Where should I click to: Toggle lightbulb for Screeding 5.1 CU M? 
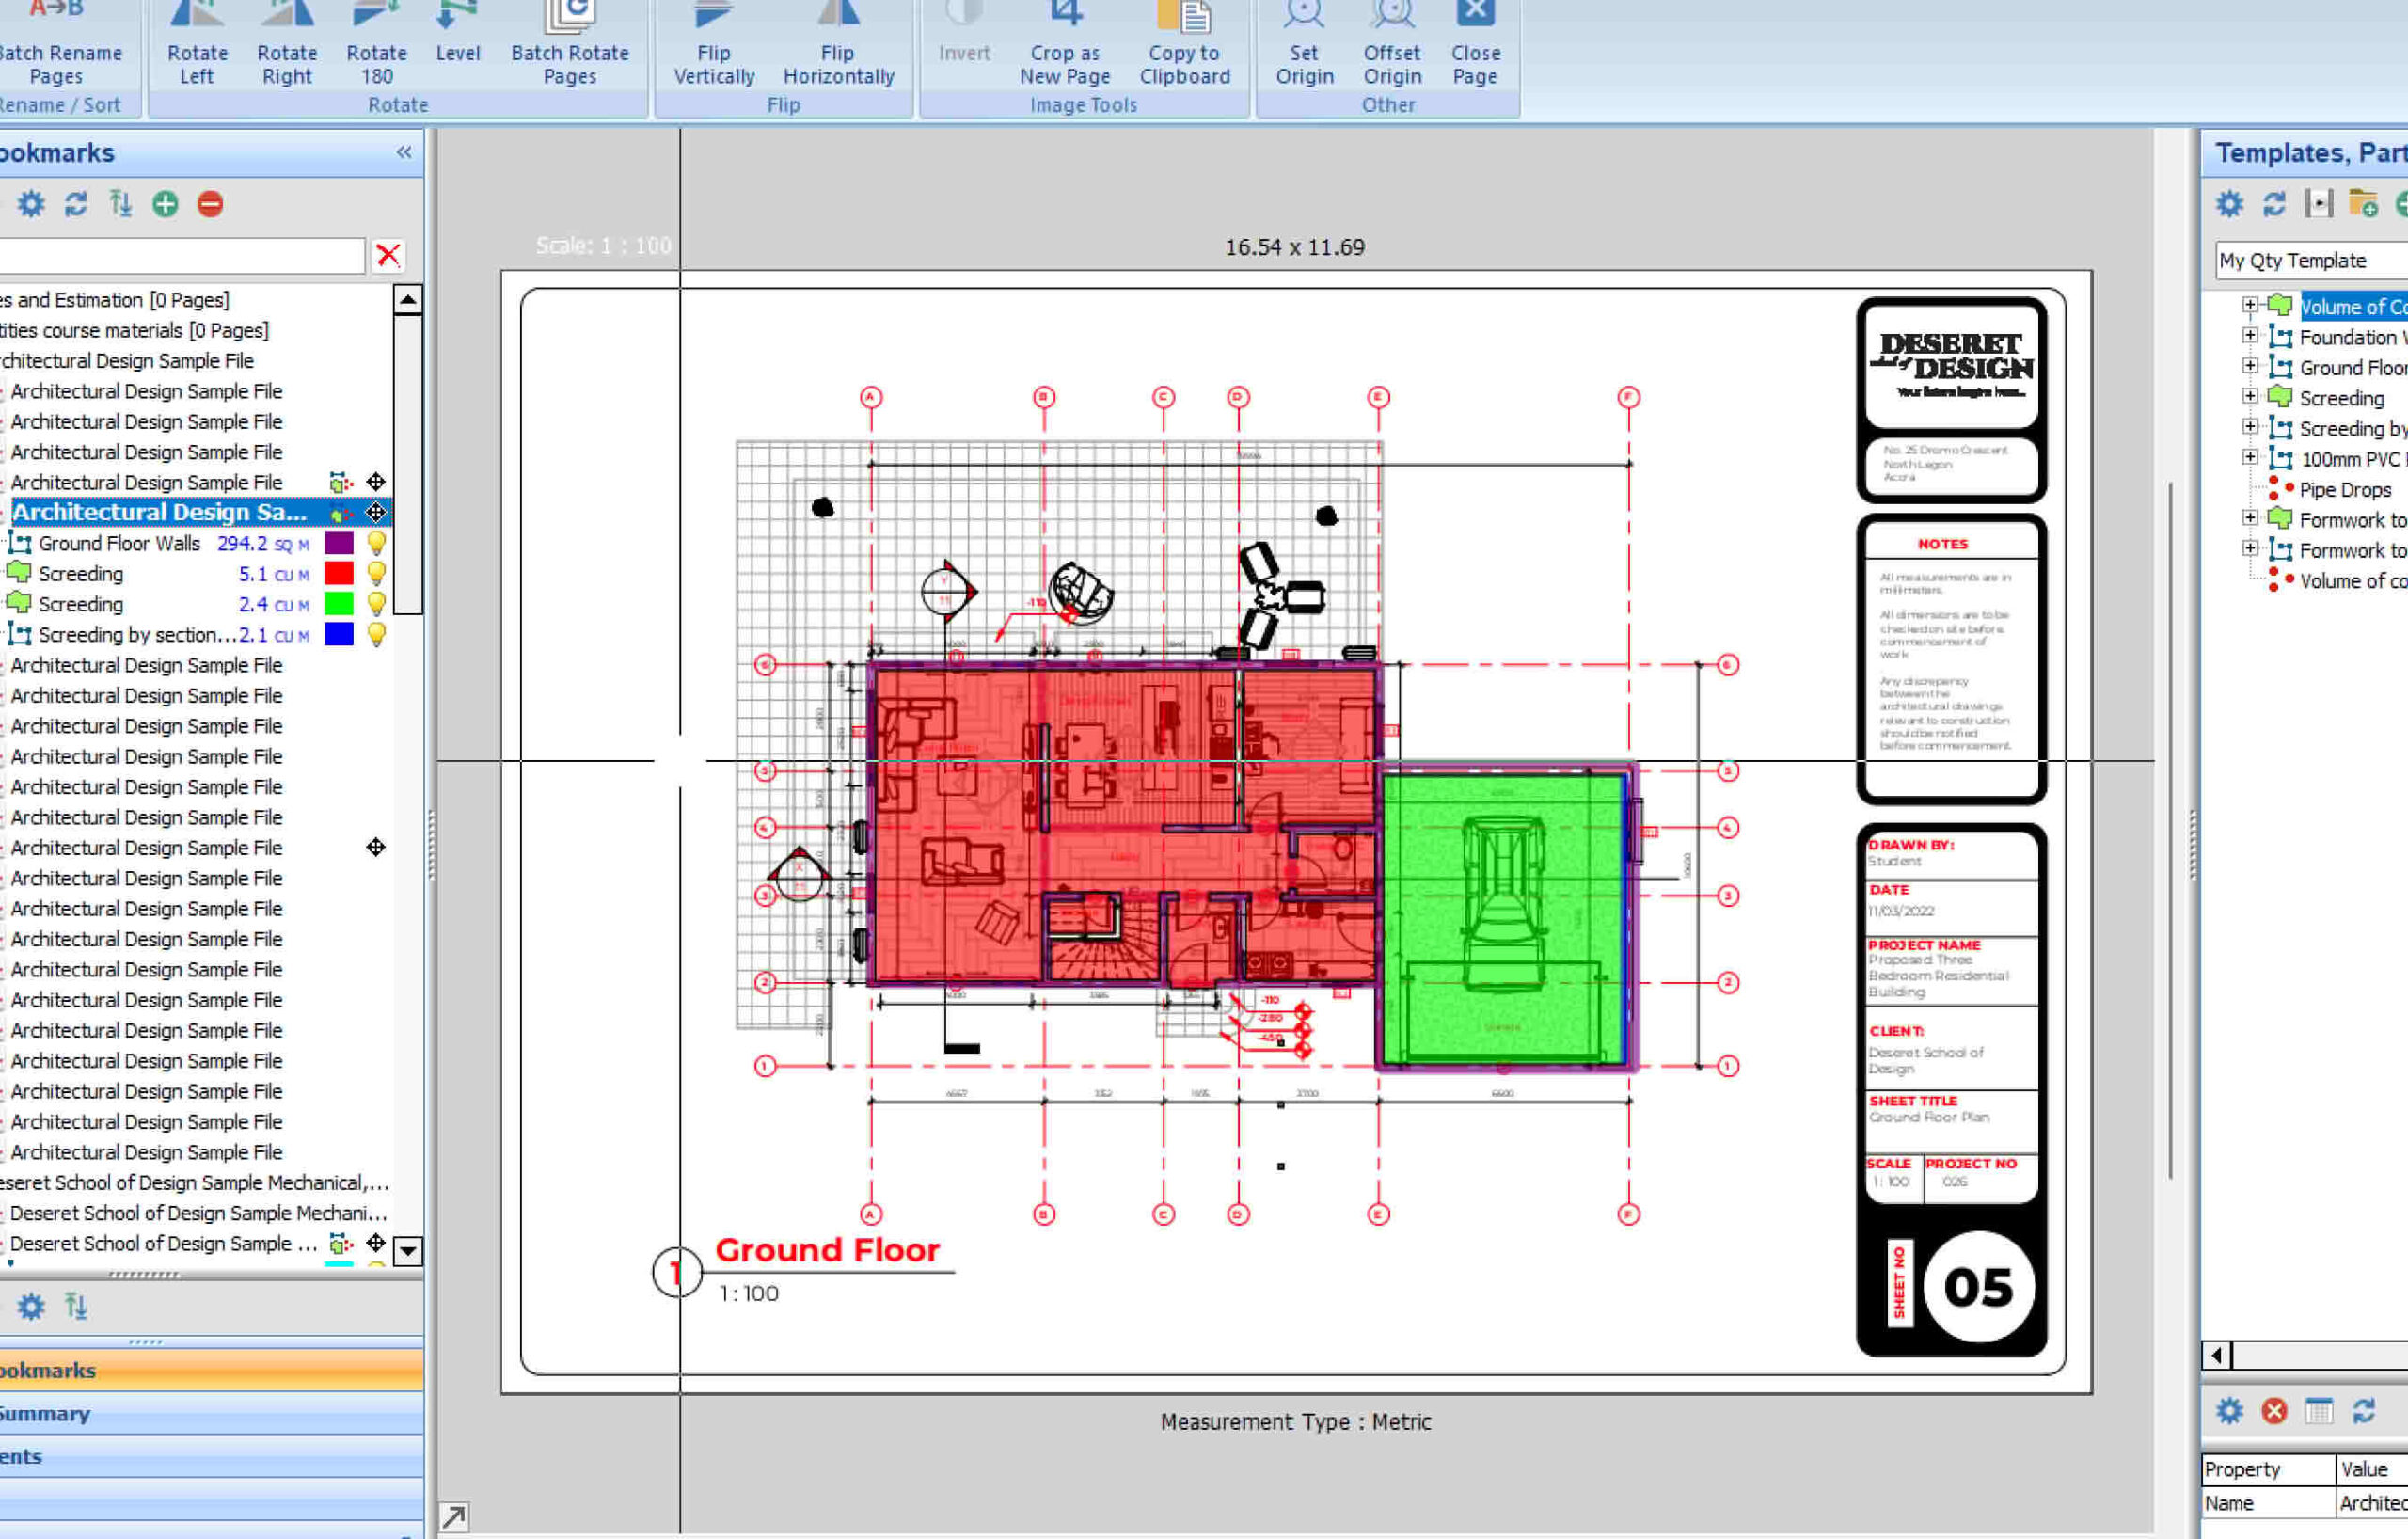point(376,573)
